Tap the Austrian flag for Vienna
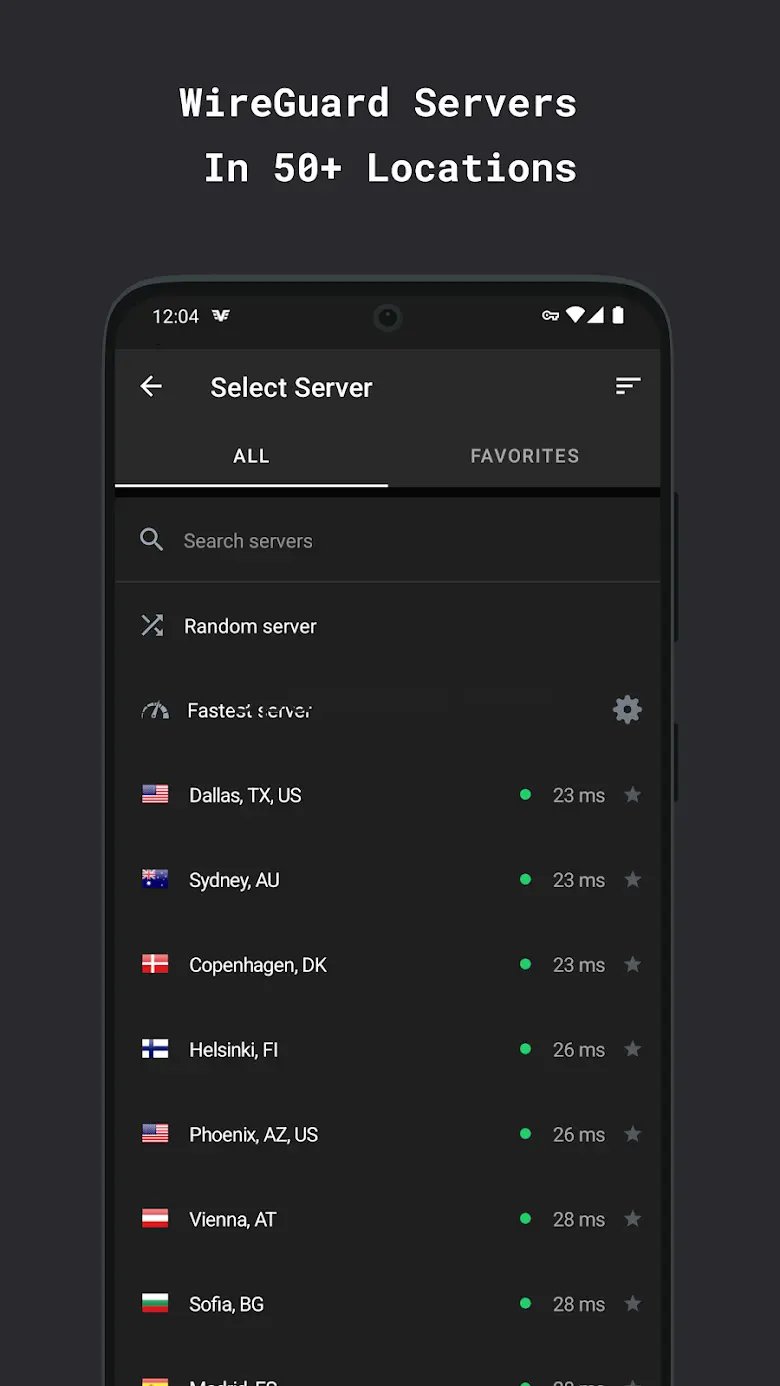The width and height of the screenshot is (780, 1386). pyautogui.click(x=155, y=1219)
